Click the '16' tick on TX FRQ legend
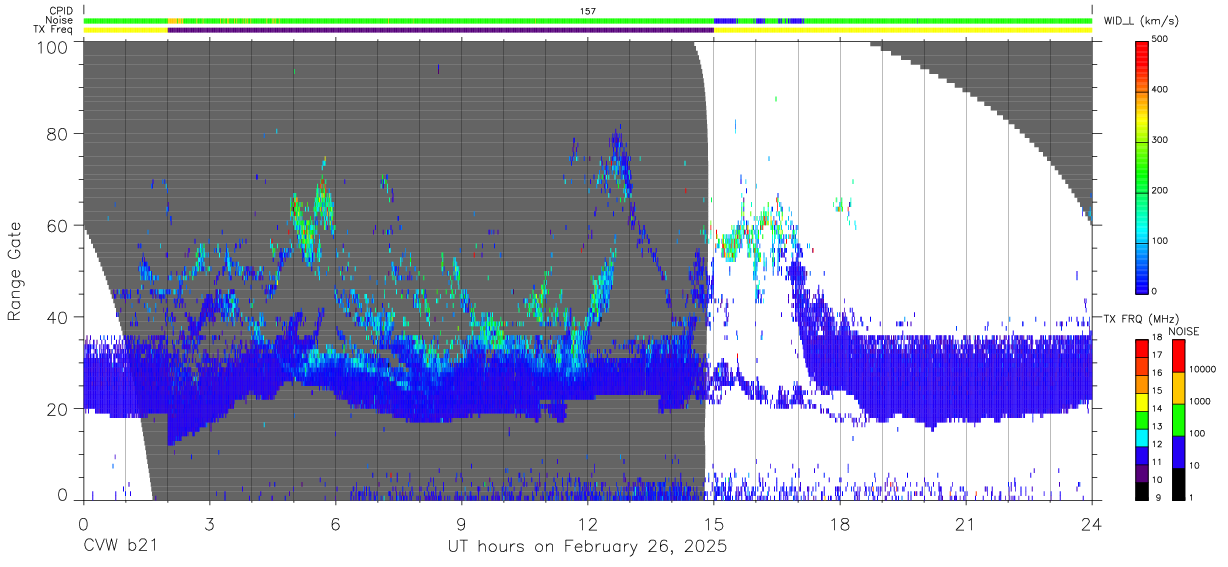 (1158, 373)
